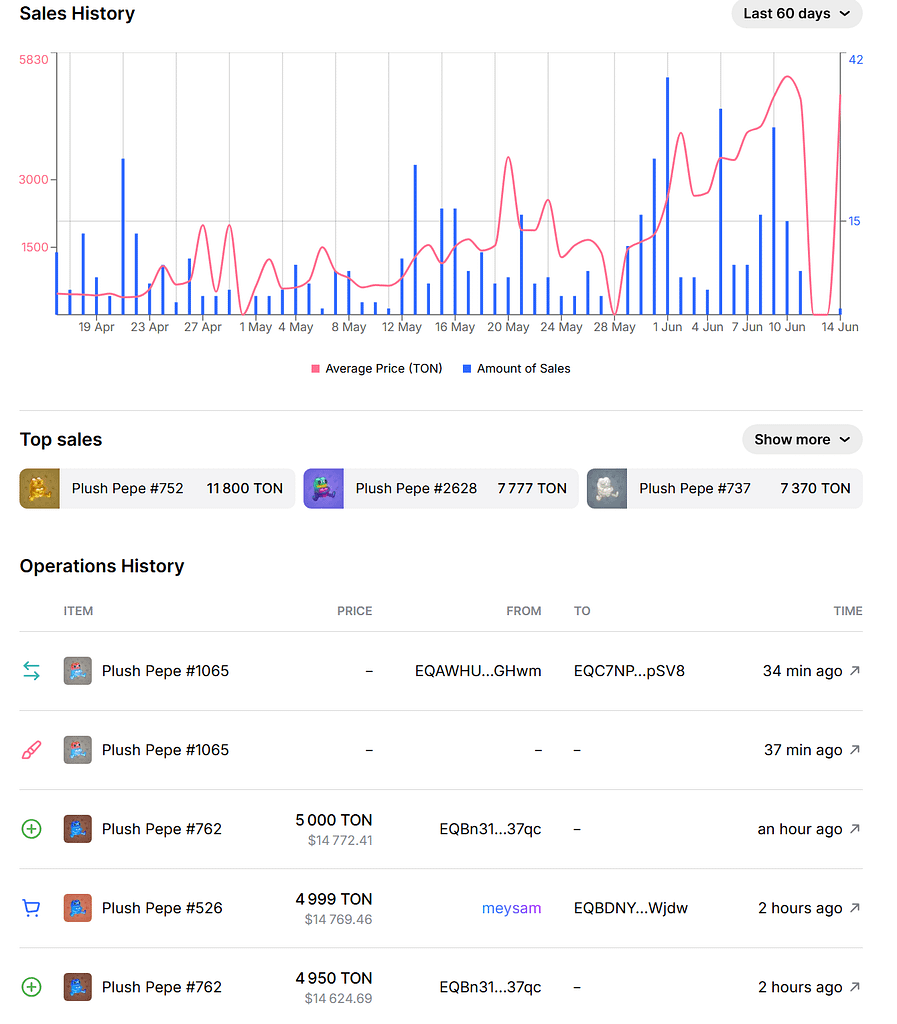Click transfer icon on first Plush Pepe #1065 row
The height and width of the screenshot is (1024, 897).
click(31, 671)
